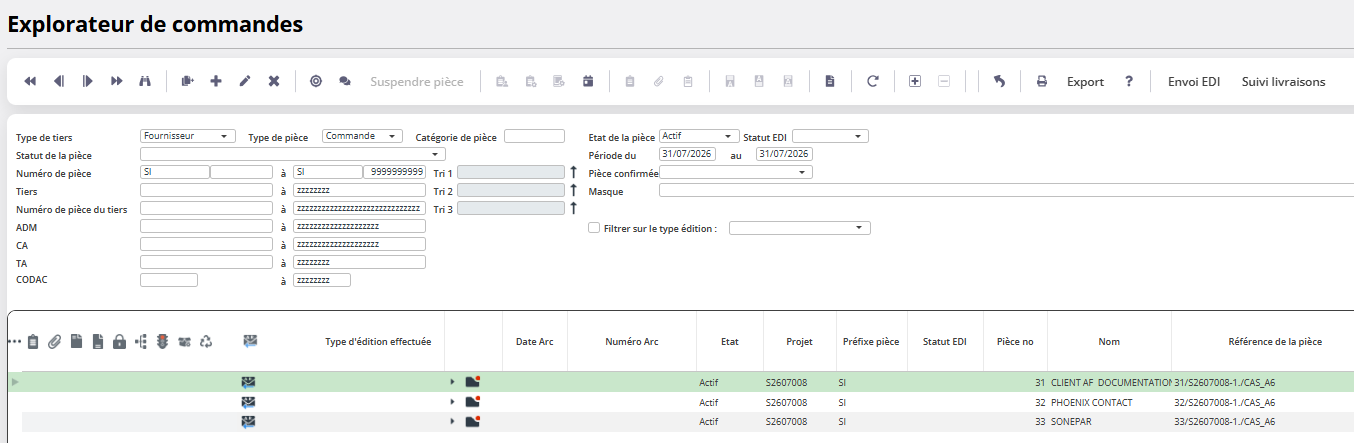1354x443 pixels.
Task: Open the type édition filter dropdown
Action: coord(800,228)
